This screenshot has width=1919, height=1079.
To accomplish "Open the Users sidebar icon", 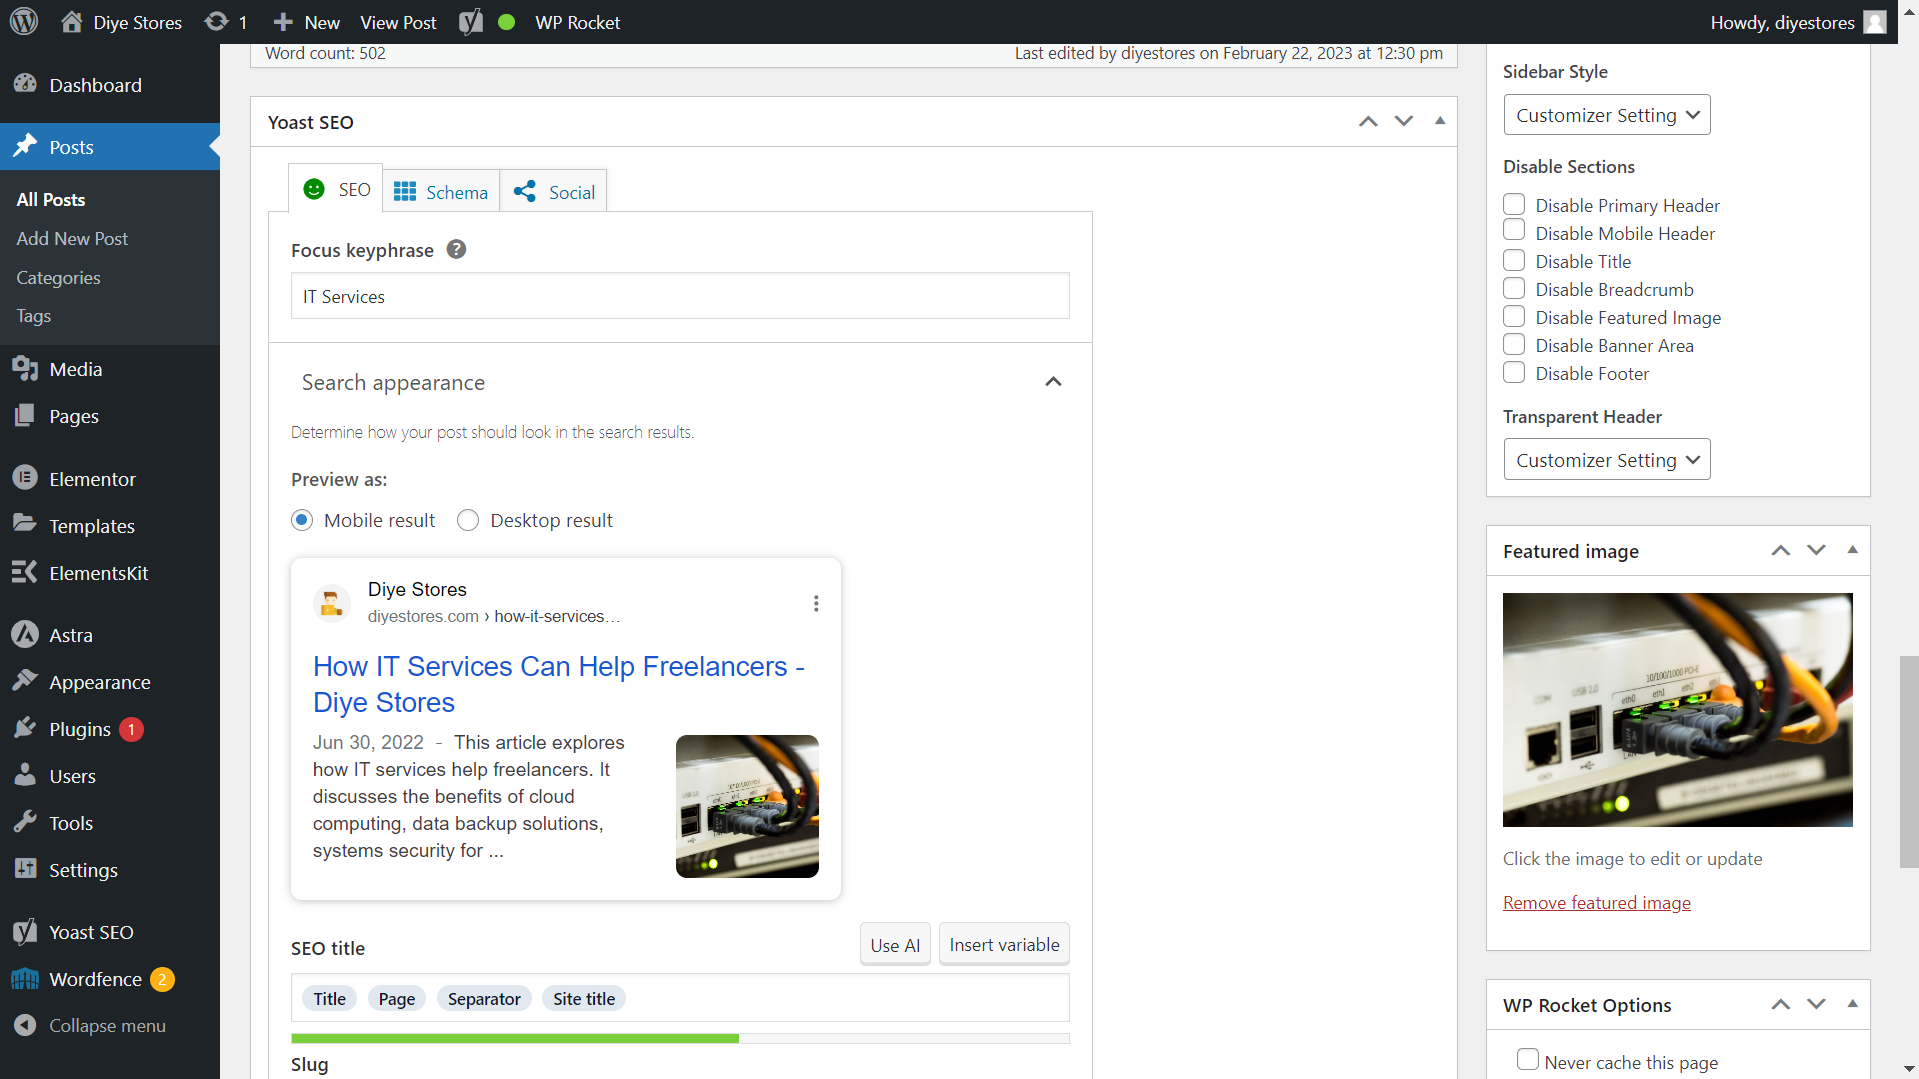I will pyautogui.click(x=25, y=775).
